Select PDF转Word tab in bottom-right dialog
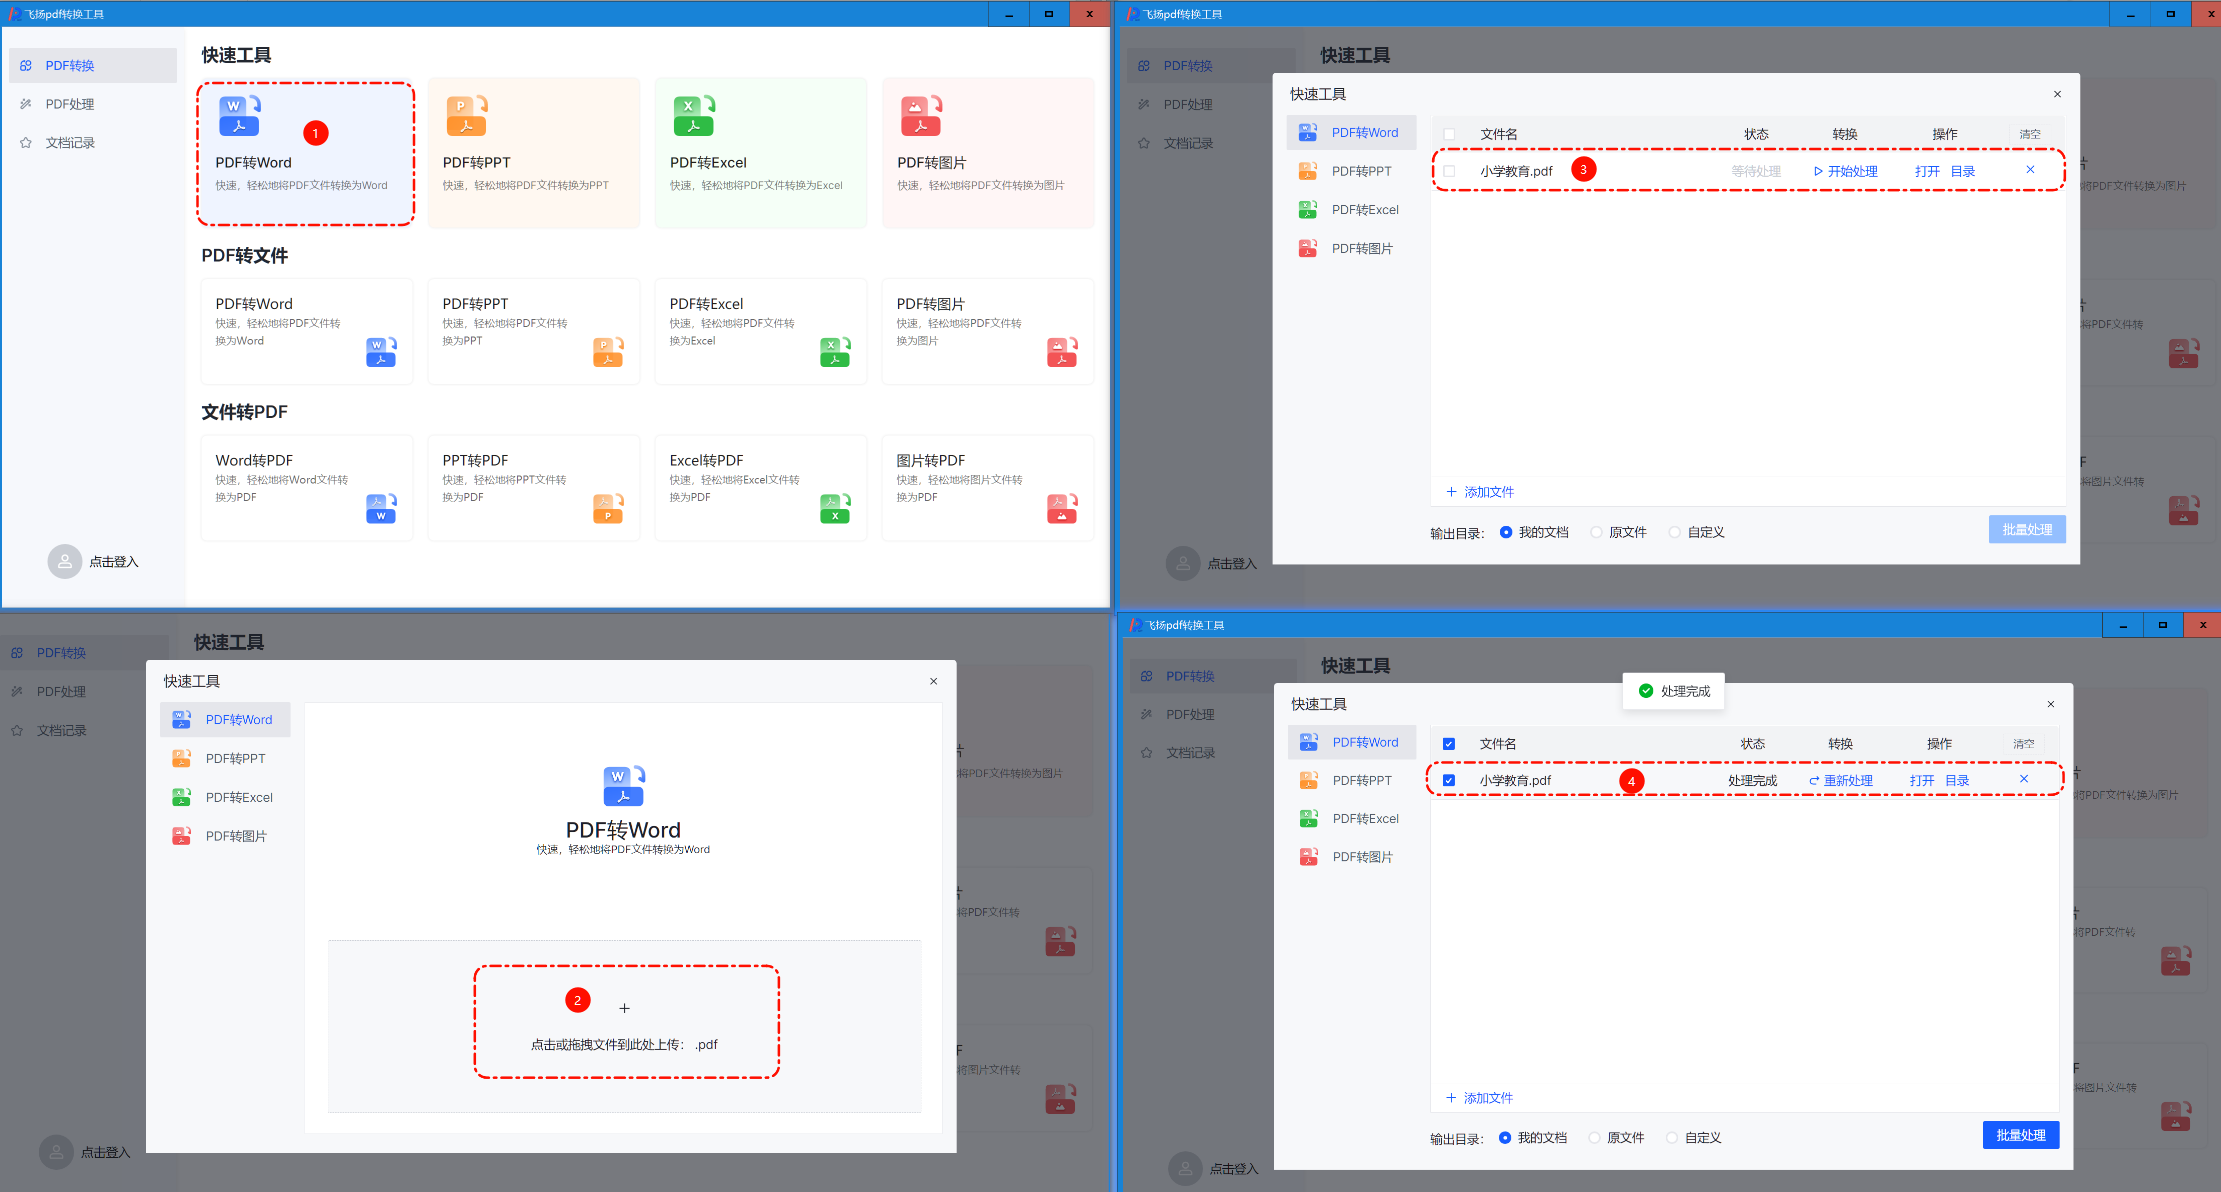 (1352, 742)
